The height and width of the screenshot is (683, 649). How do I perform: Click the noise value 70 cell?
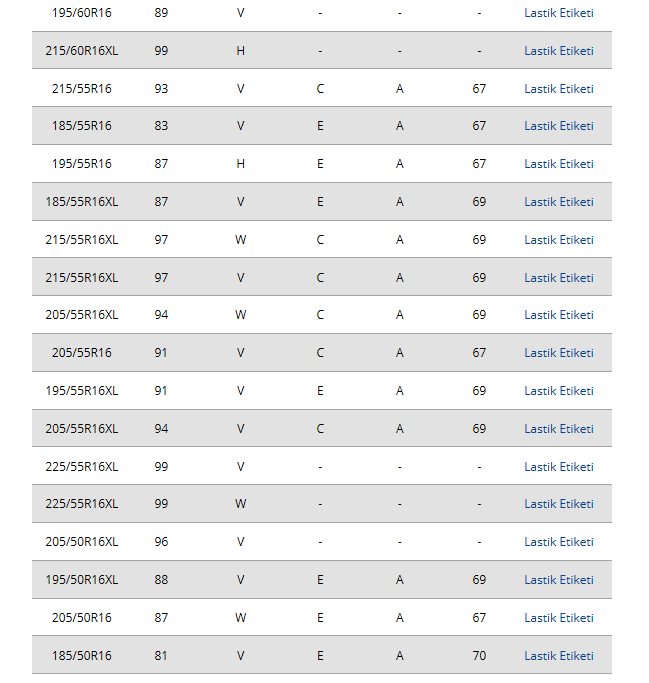(x=479, y=656)
